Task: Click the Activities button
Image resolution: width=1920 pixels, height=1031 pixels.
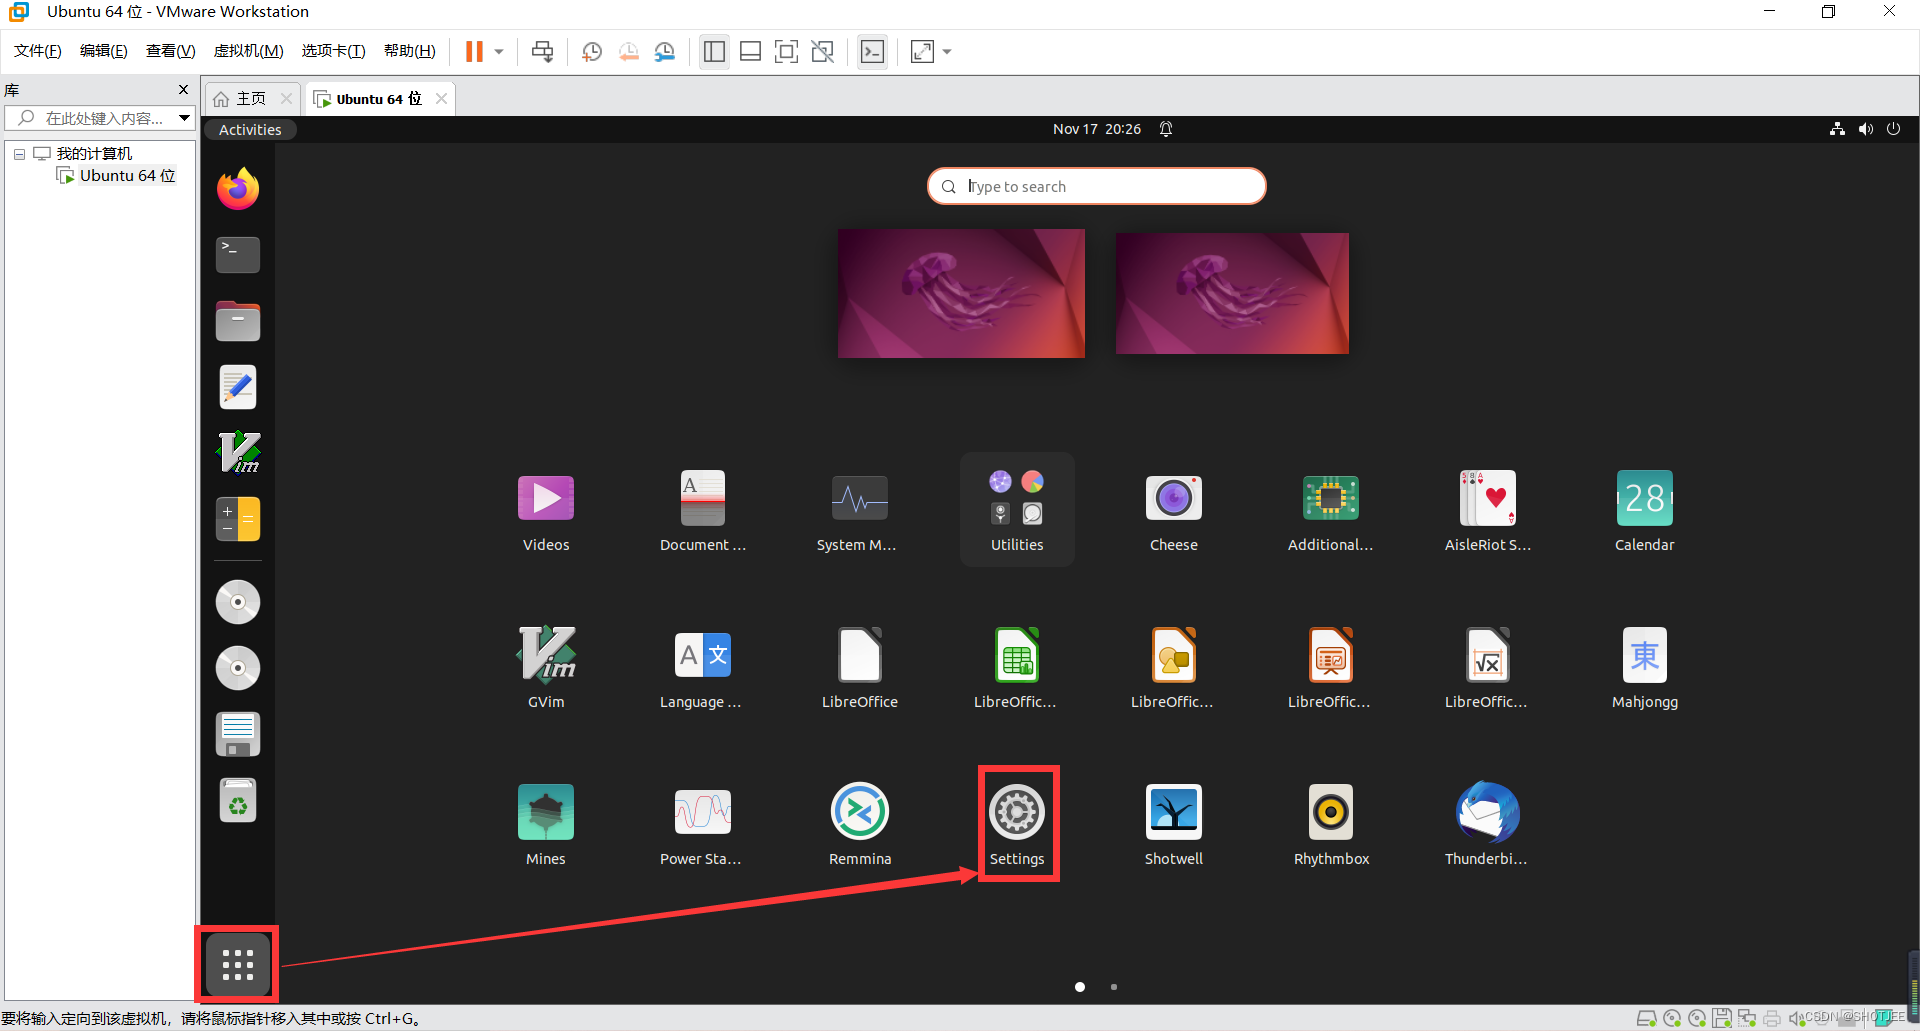Action: pos(250,130)
